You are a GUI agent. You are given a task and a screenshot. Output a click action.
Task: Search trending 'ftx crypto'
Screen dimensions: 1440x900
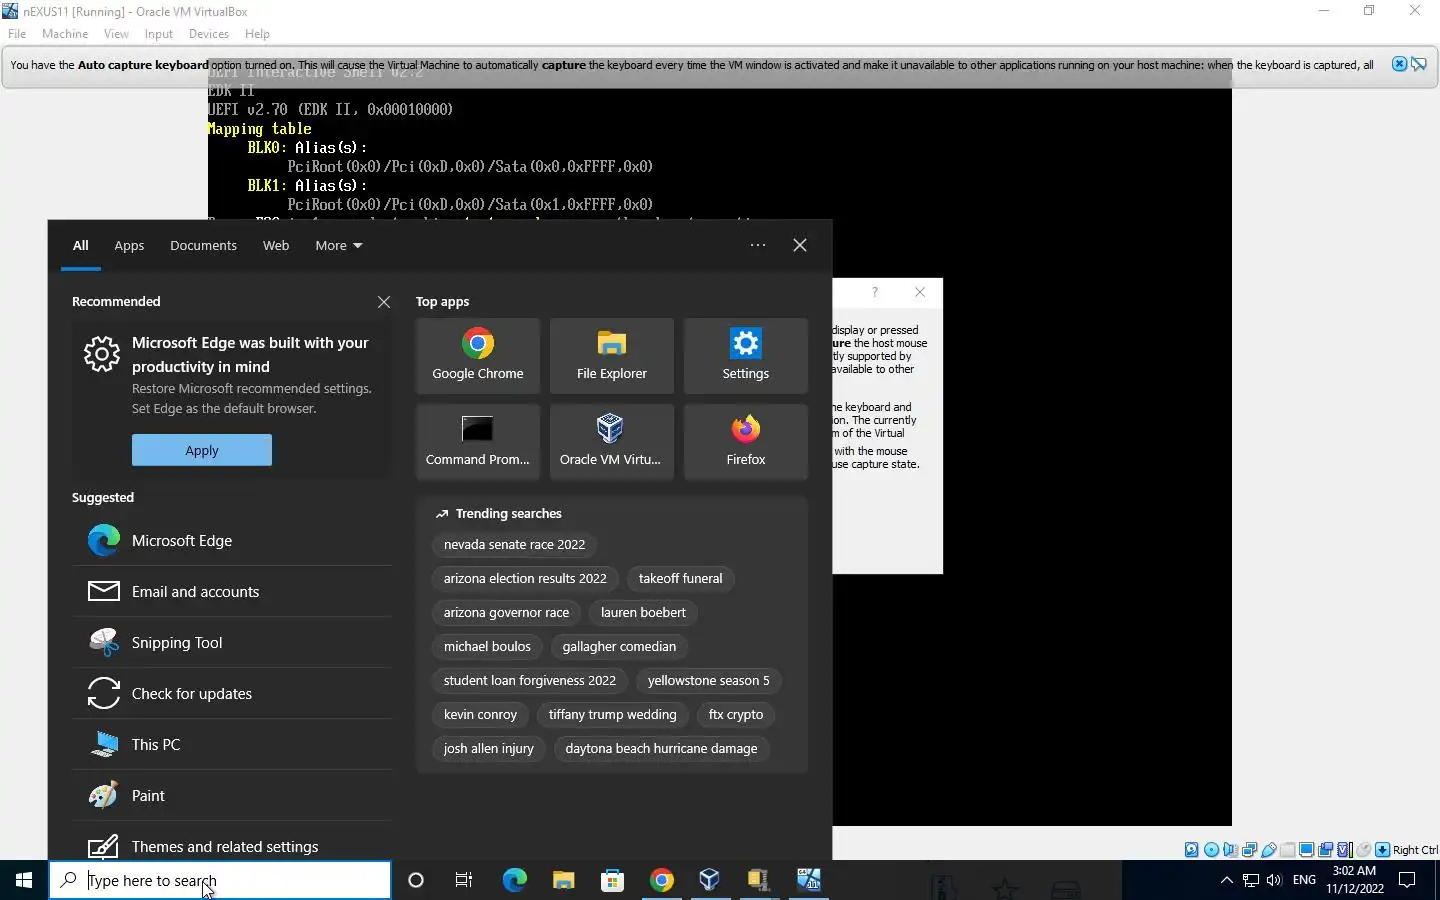(736, 715)
